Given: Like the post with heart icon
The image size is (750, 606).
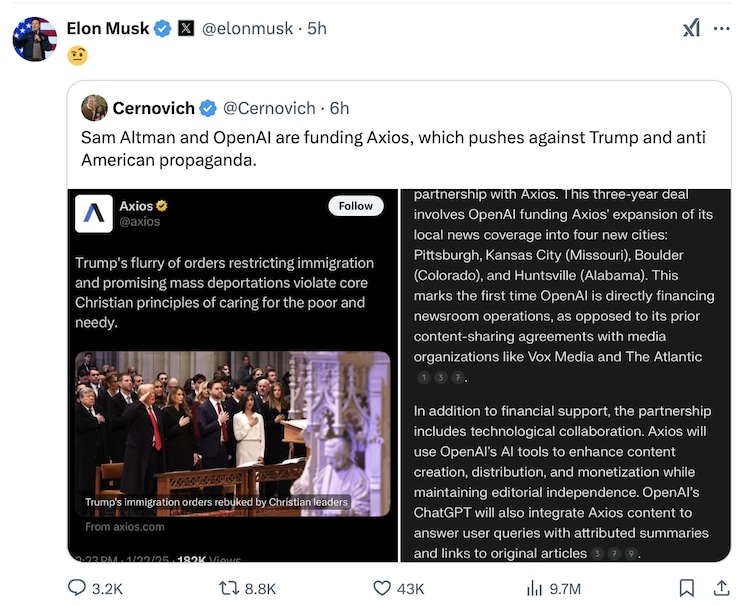Looking at the screenshot, I should [383, 588].
